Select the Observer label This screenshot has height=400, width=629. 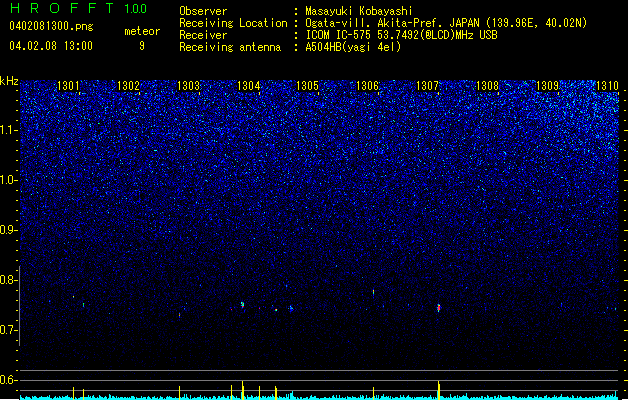point(203,11)
